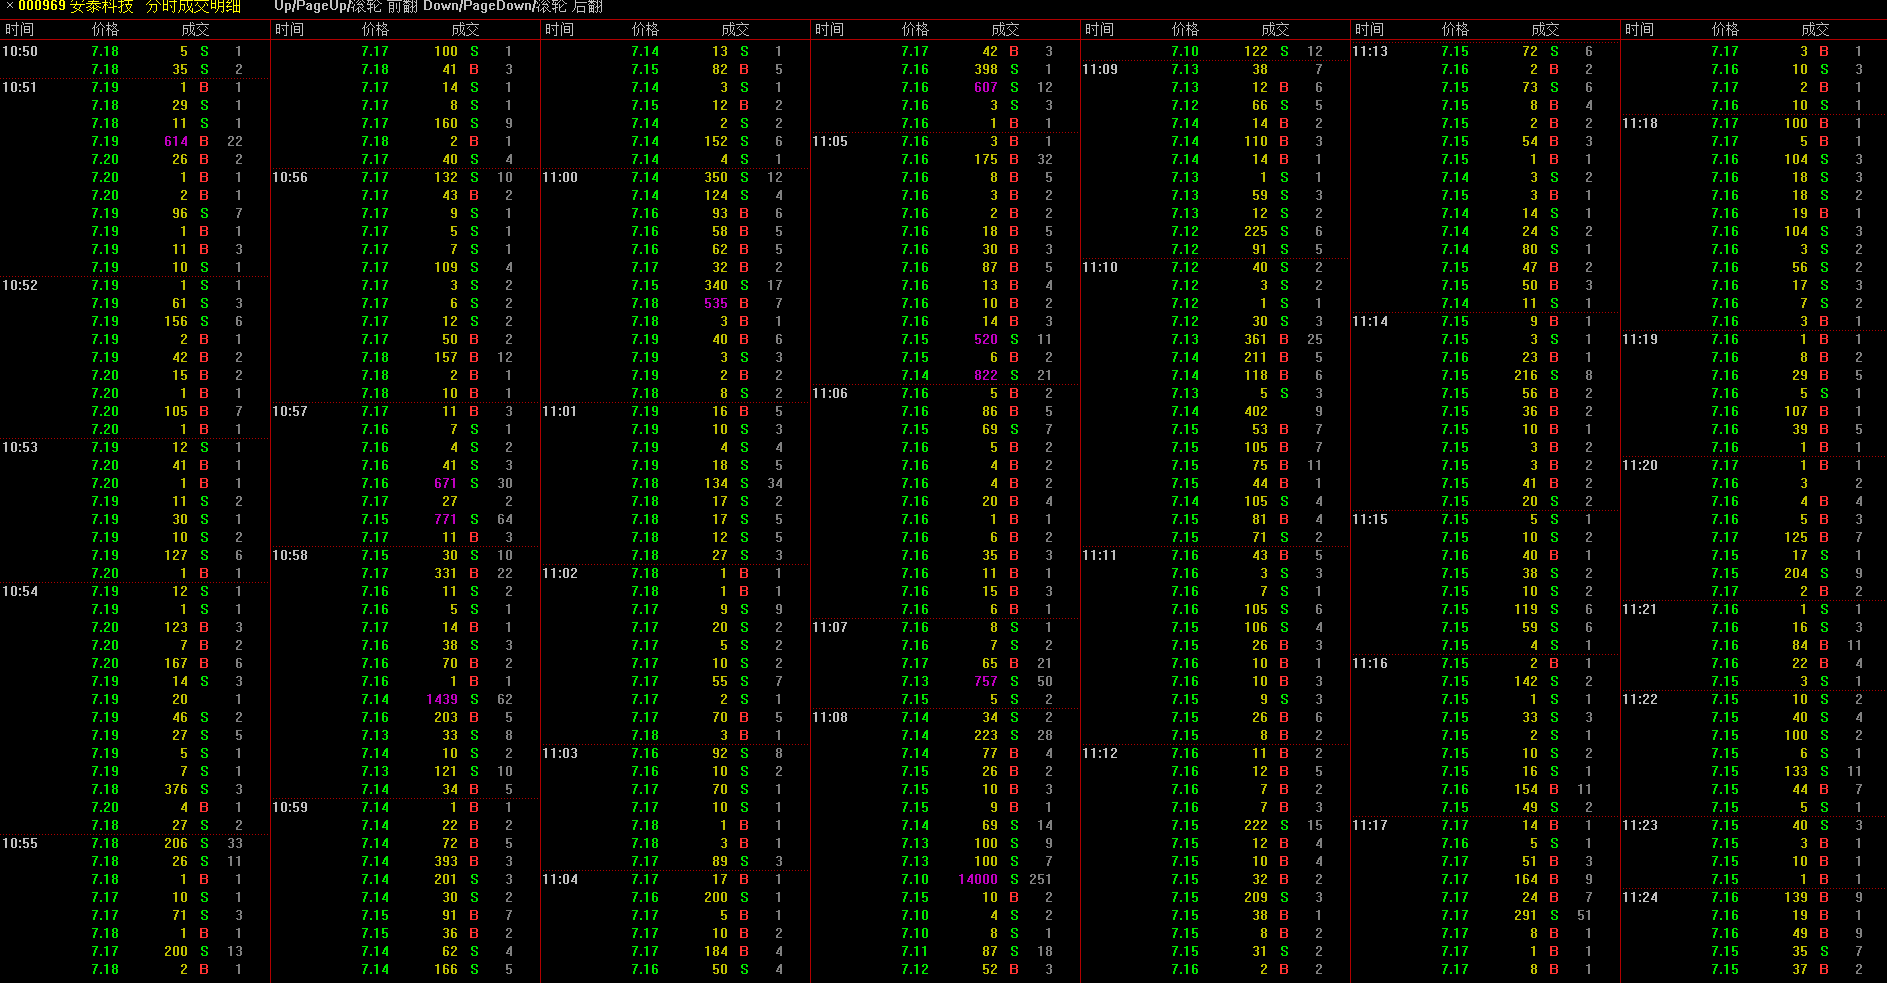Select the 10:57 time label
The image size is (1887, 983).
tap(290, 411)
